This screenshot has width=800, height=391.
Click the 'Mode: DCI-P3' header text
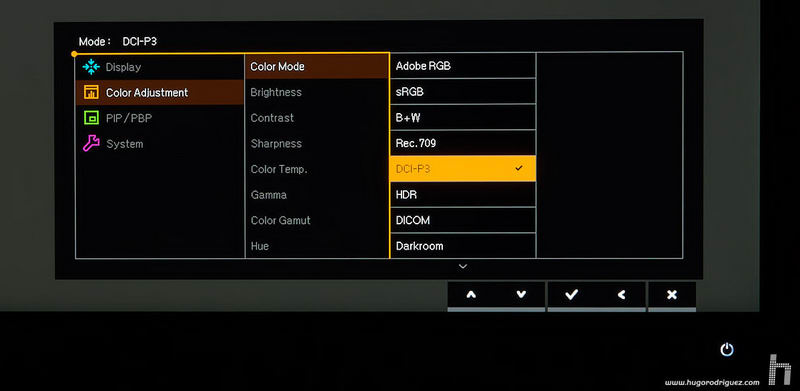(x=118, y=42)
